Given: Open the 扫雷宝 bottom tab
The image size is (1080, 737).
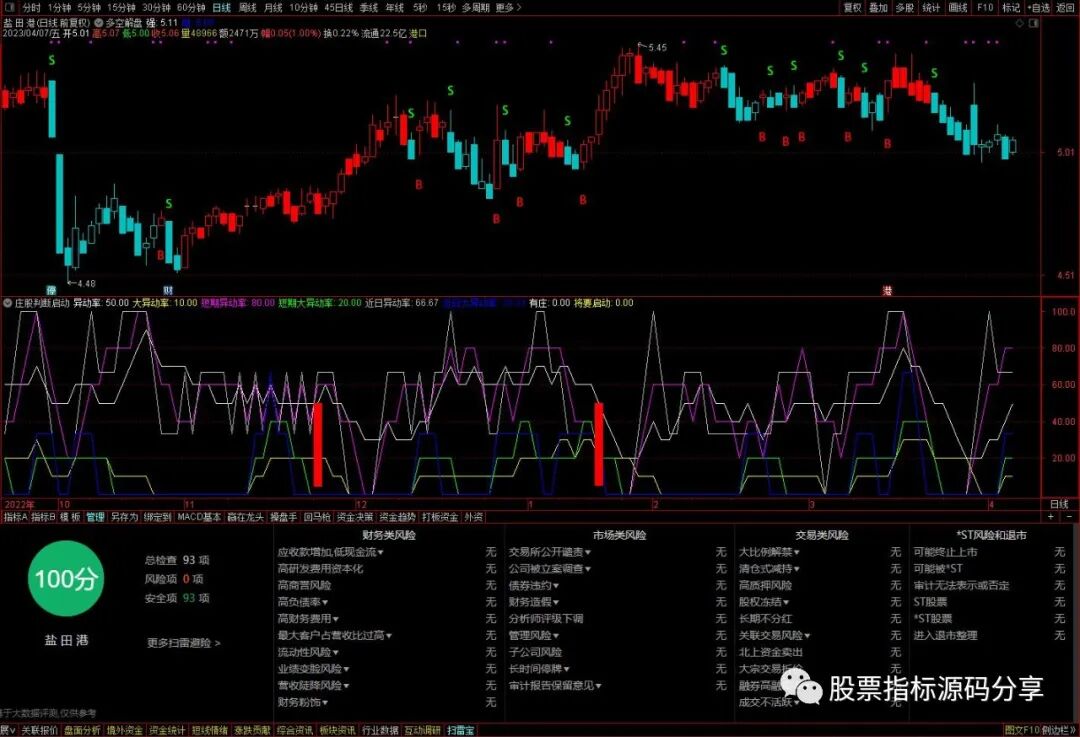Looking at the screenshot, I should click(461, 730).
